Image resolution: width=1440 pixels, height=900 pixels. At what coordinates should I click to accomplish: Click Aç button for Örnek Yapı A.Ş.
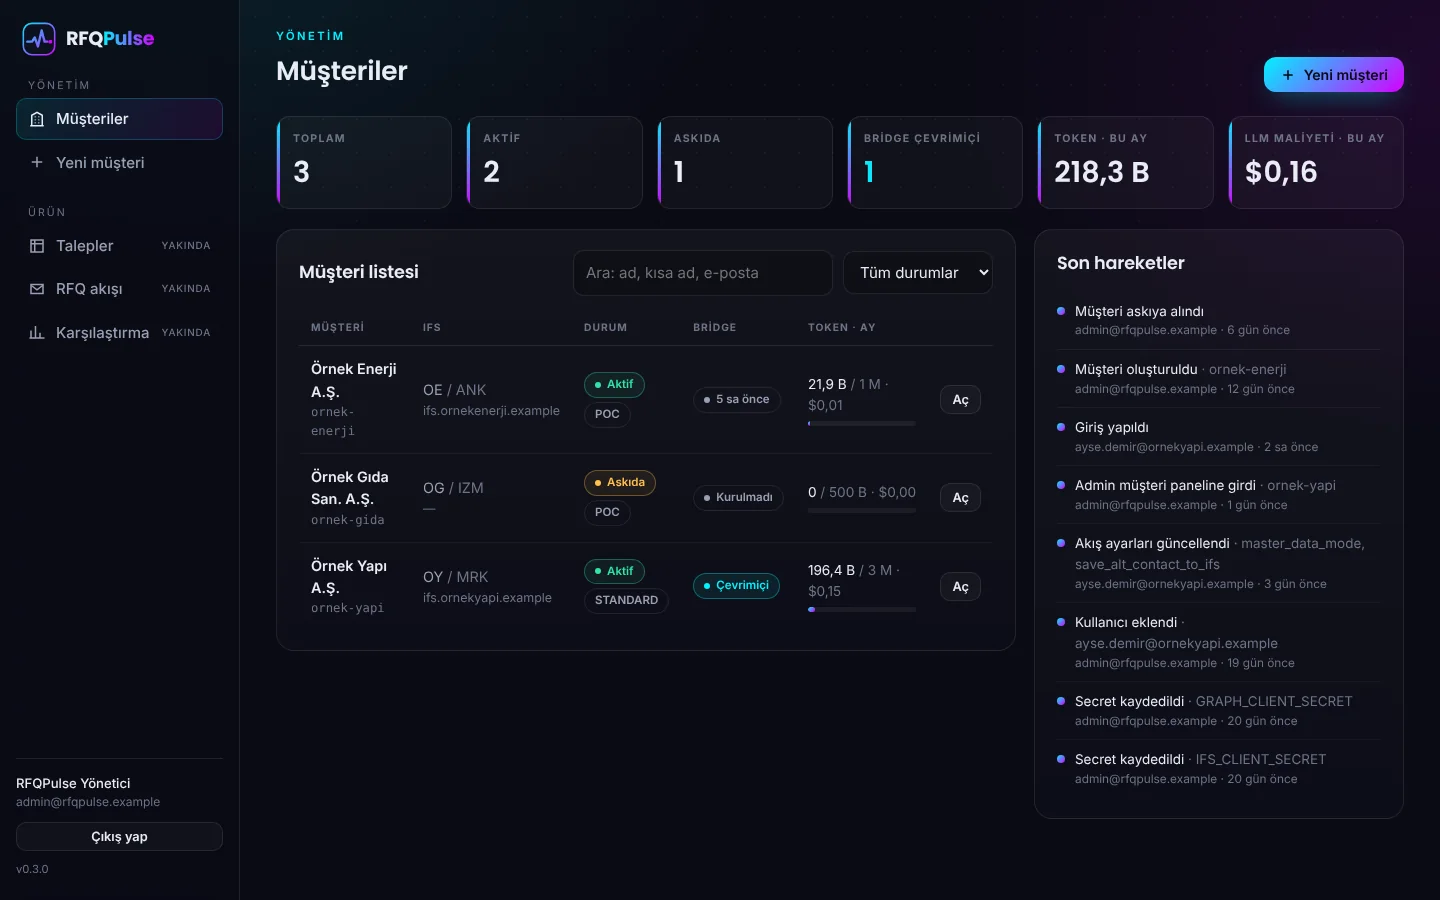coord(960,587)
